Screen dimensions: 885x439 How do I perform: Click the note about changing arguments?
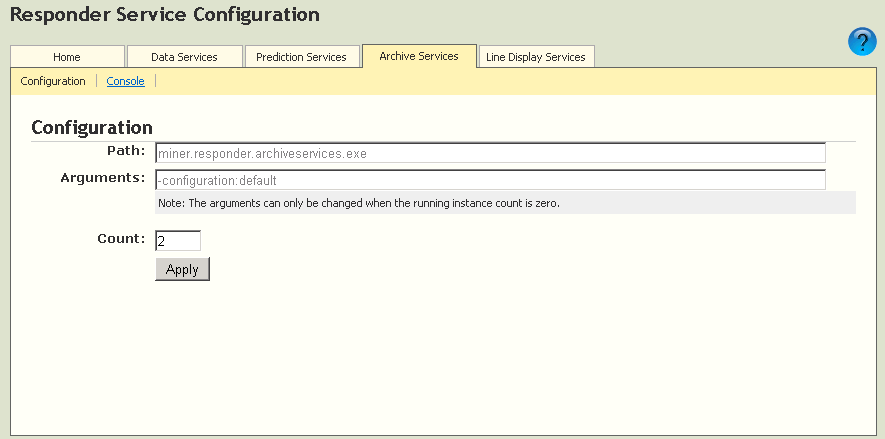(359, 203)
